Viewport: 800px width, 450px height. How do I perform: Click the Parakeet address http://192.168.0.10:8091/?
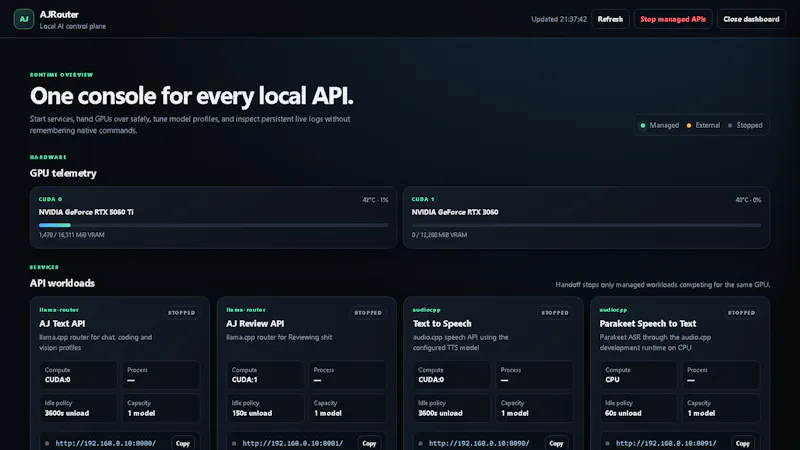(666, 443)
